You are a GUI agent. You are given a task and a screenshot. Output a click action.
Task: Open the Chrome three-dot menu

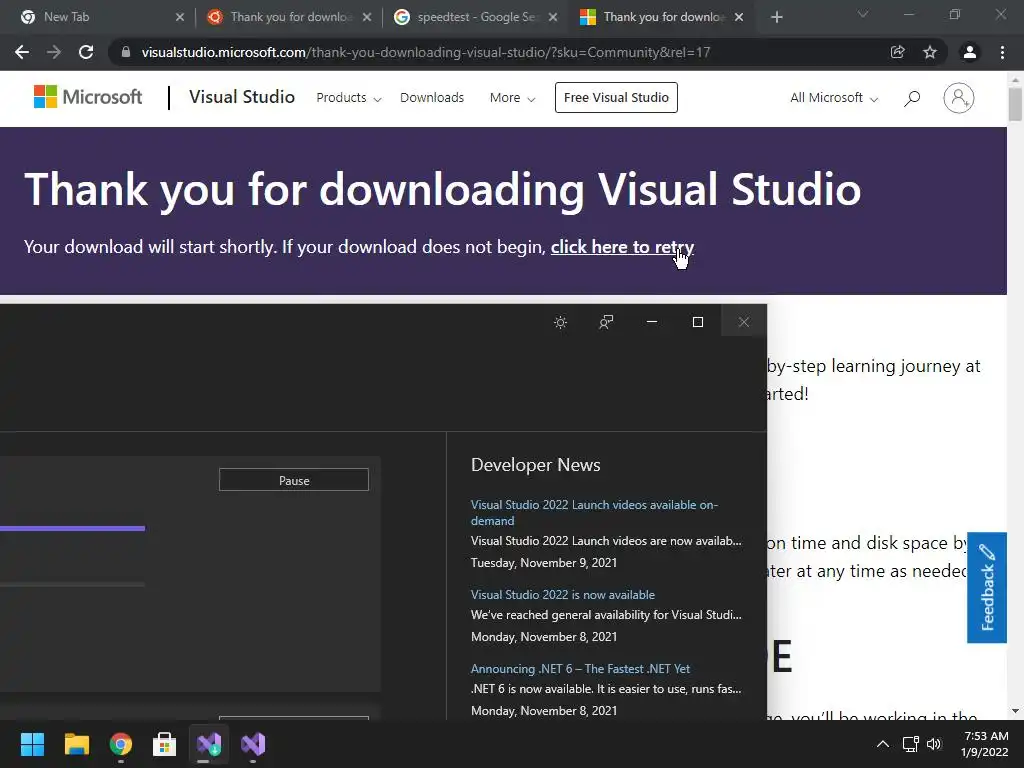pyautogui.click(x=1002, y=52)
